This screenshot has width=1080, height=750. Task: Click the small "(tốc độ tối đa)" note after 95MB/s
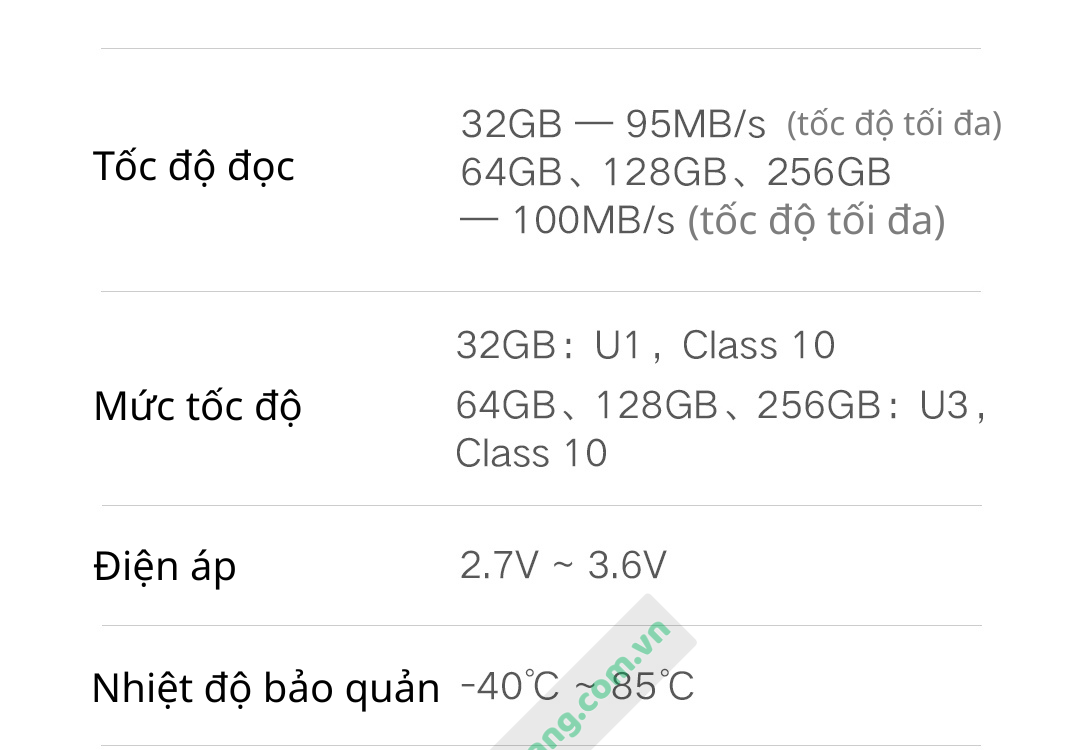click(893, 124)
